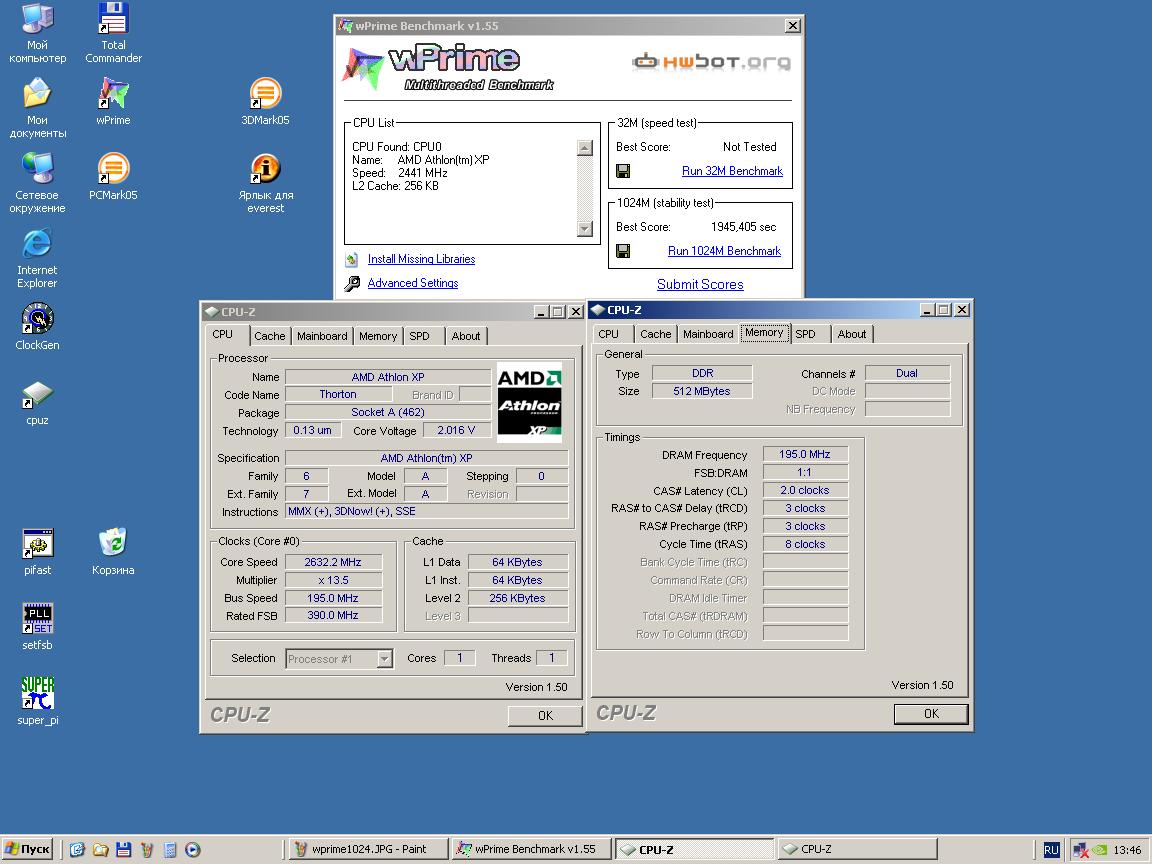Open the Recycle Bin icon

pos(113,552)
